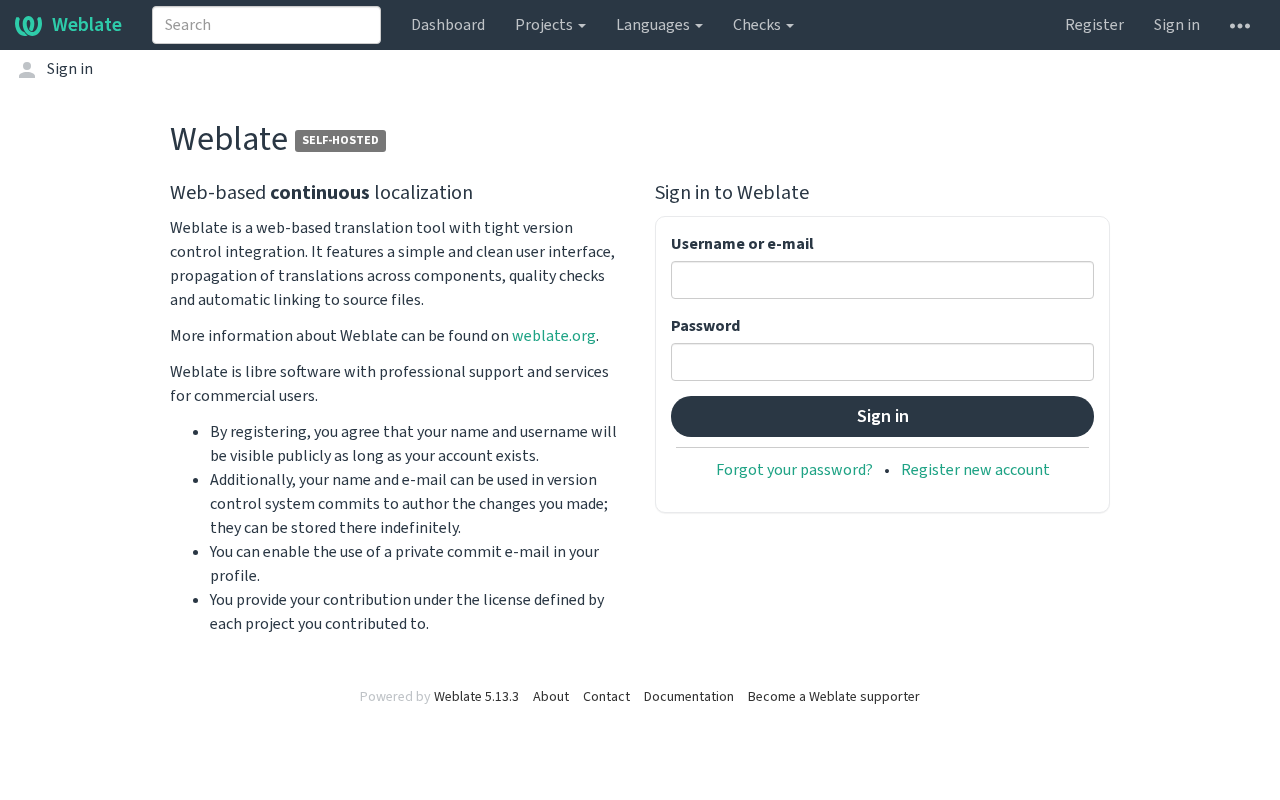Focus the Password field
Screen dimensions: 1280x800
pos(882,362)
